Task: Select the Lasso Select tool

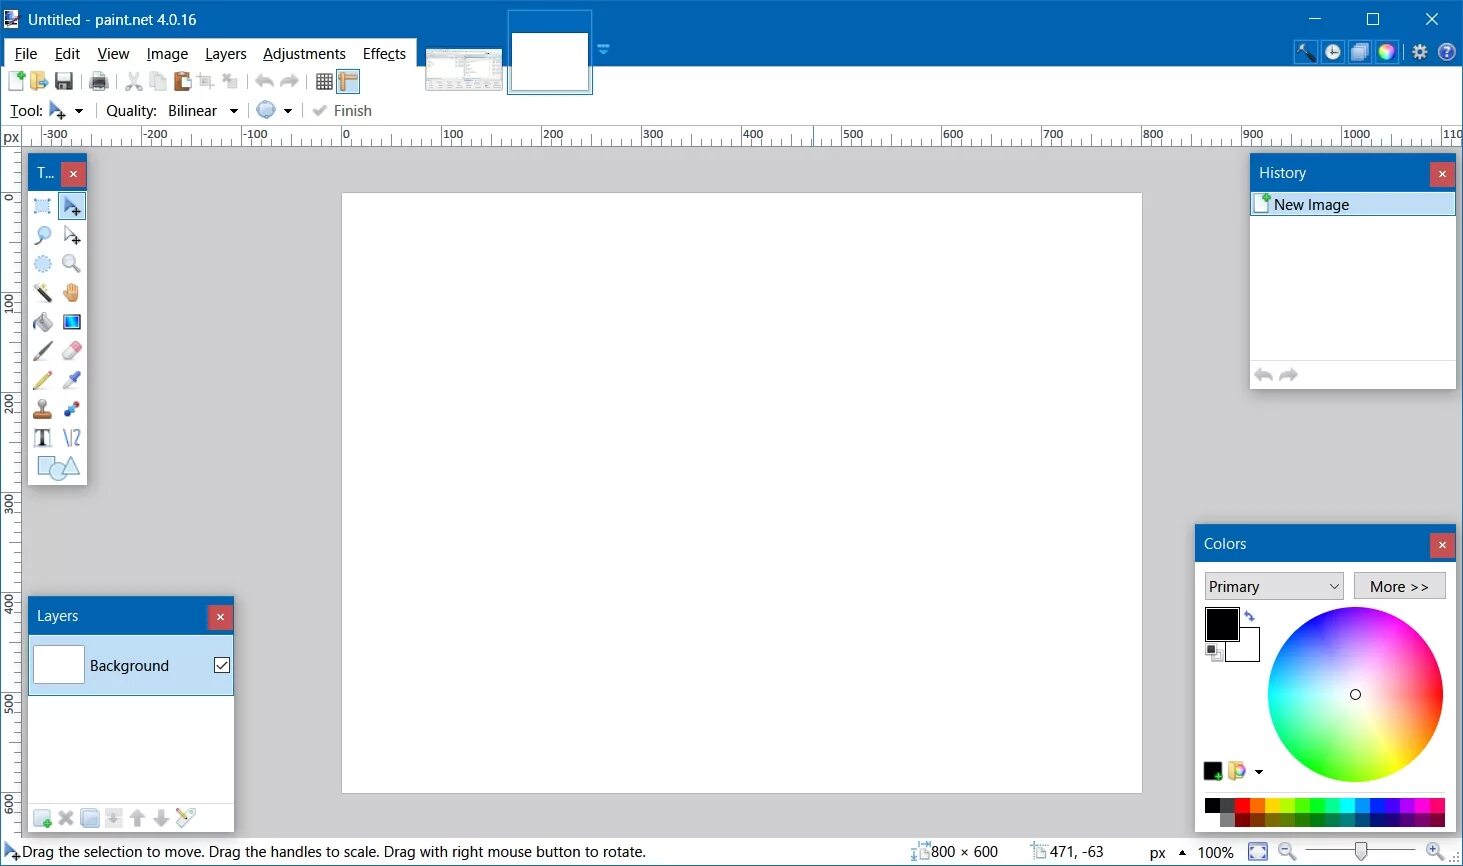Action: 42,235
